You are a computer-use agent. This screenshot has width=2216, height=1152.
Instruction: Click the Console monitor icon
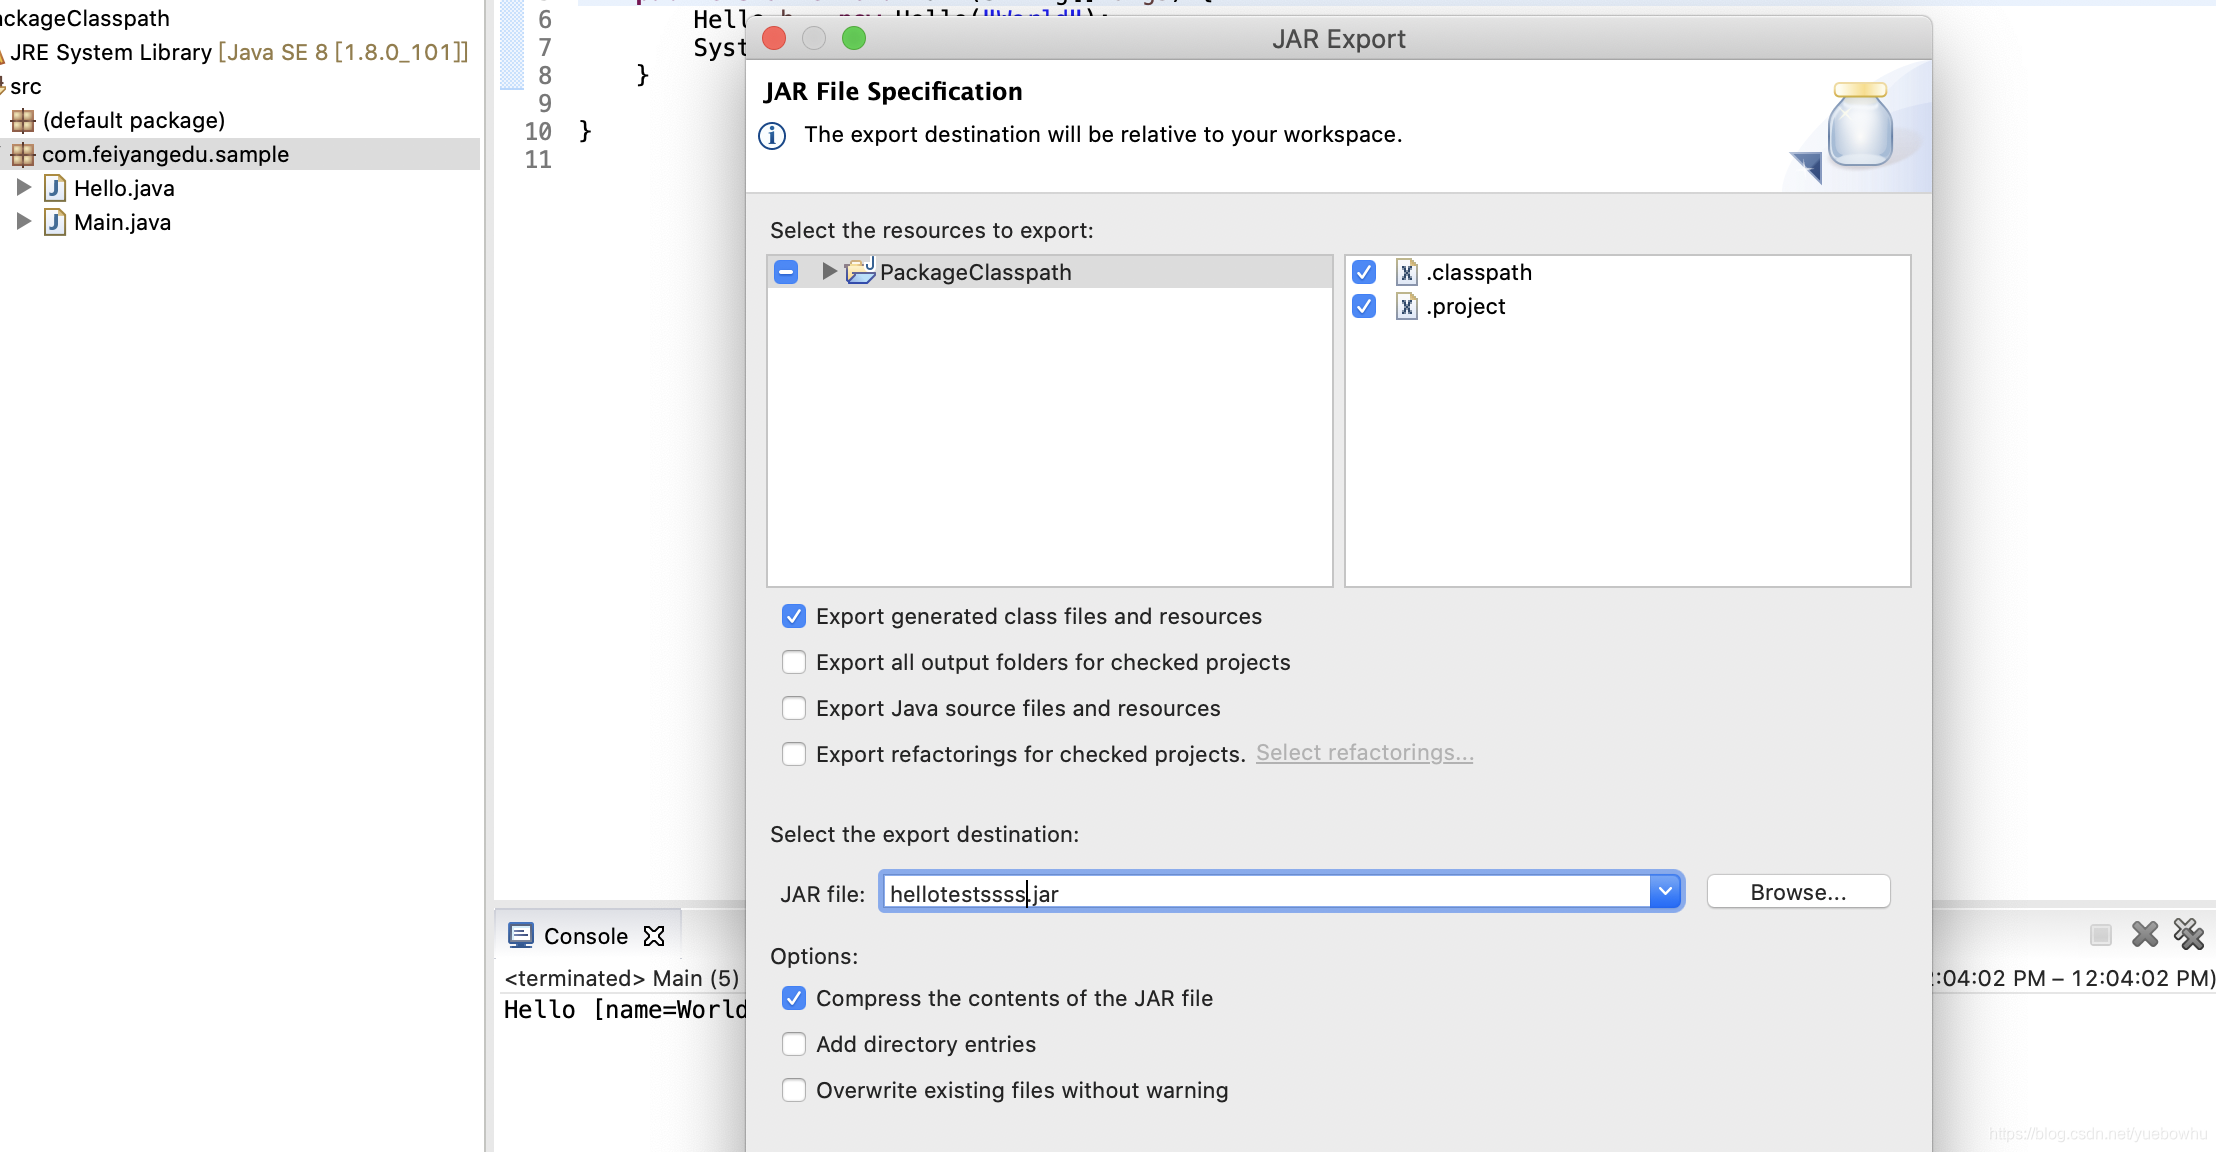click(520, 936)
